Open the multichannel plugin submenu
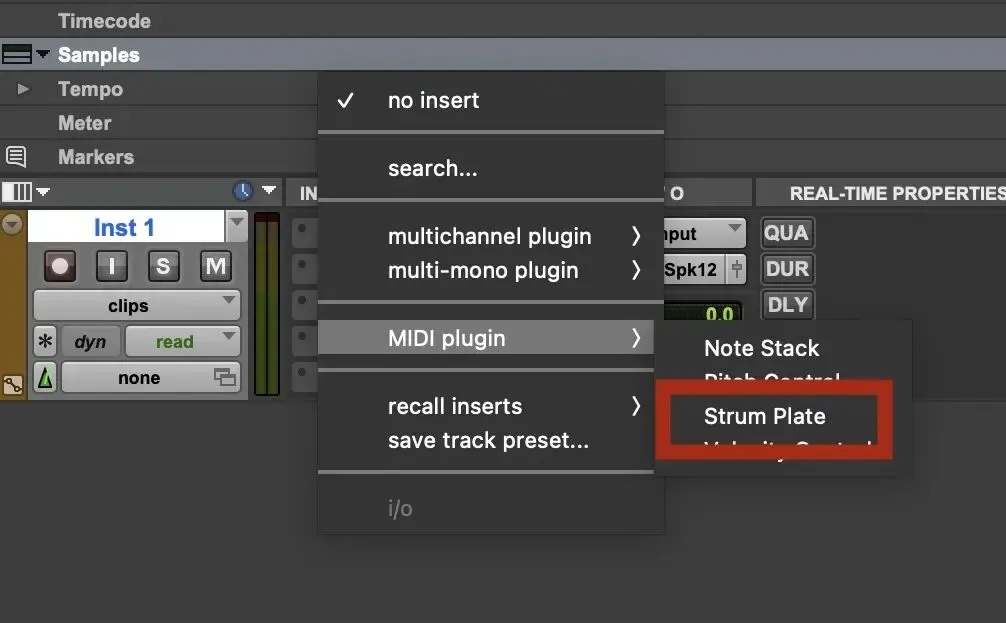Image resolution: width=1006 pixels, height=623 pixels. (x=491, y=236)
